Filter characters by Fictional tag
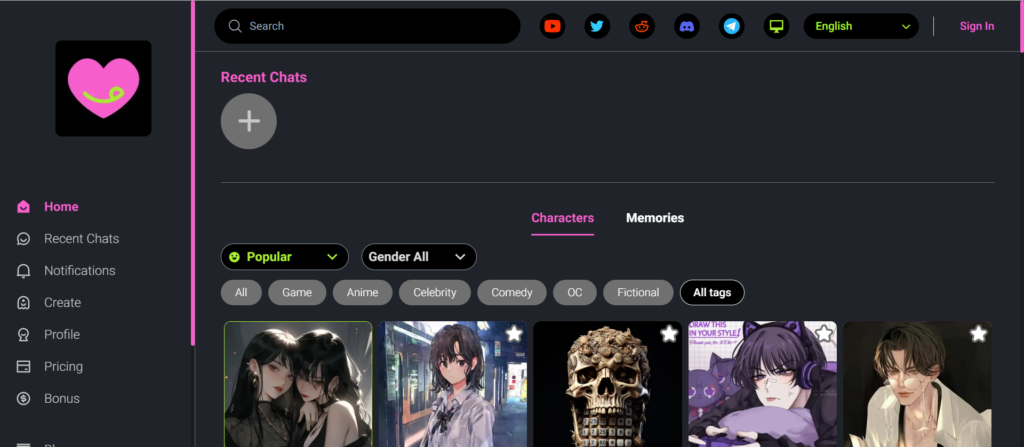Image resolution: width=1024 pixels, height=447 pixels. click(x=638, y=292)
